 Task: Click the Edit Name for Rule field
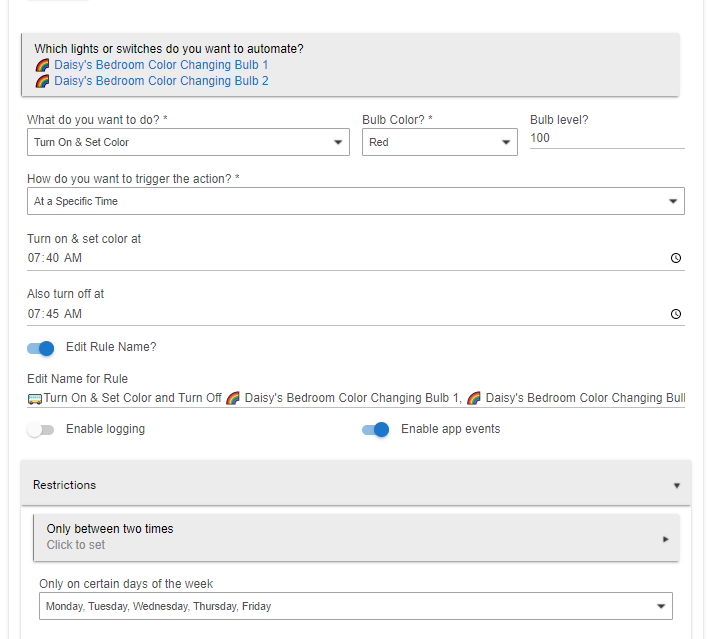click(x=355, y=398)
